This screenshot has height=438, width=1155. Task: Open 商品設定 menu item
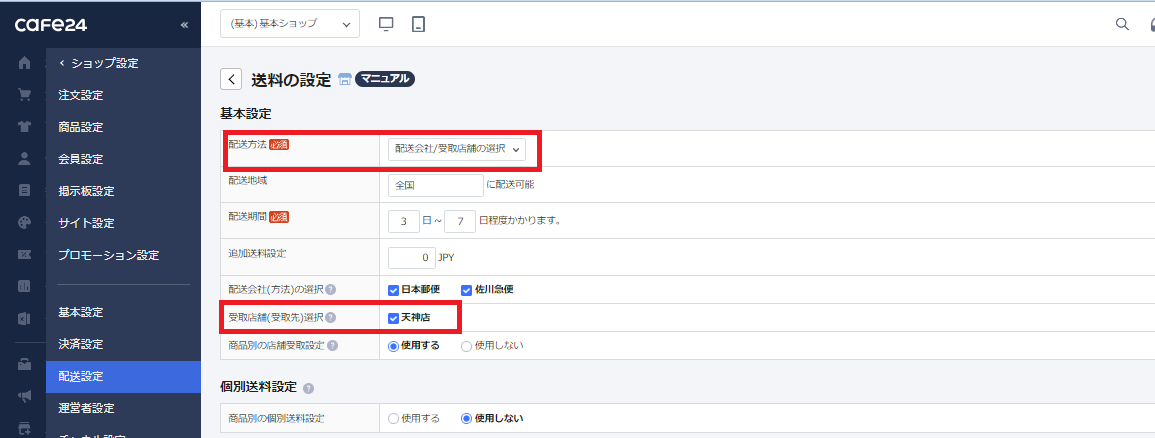point(80,127)
